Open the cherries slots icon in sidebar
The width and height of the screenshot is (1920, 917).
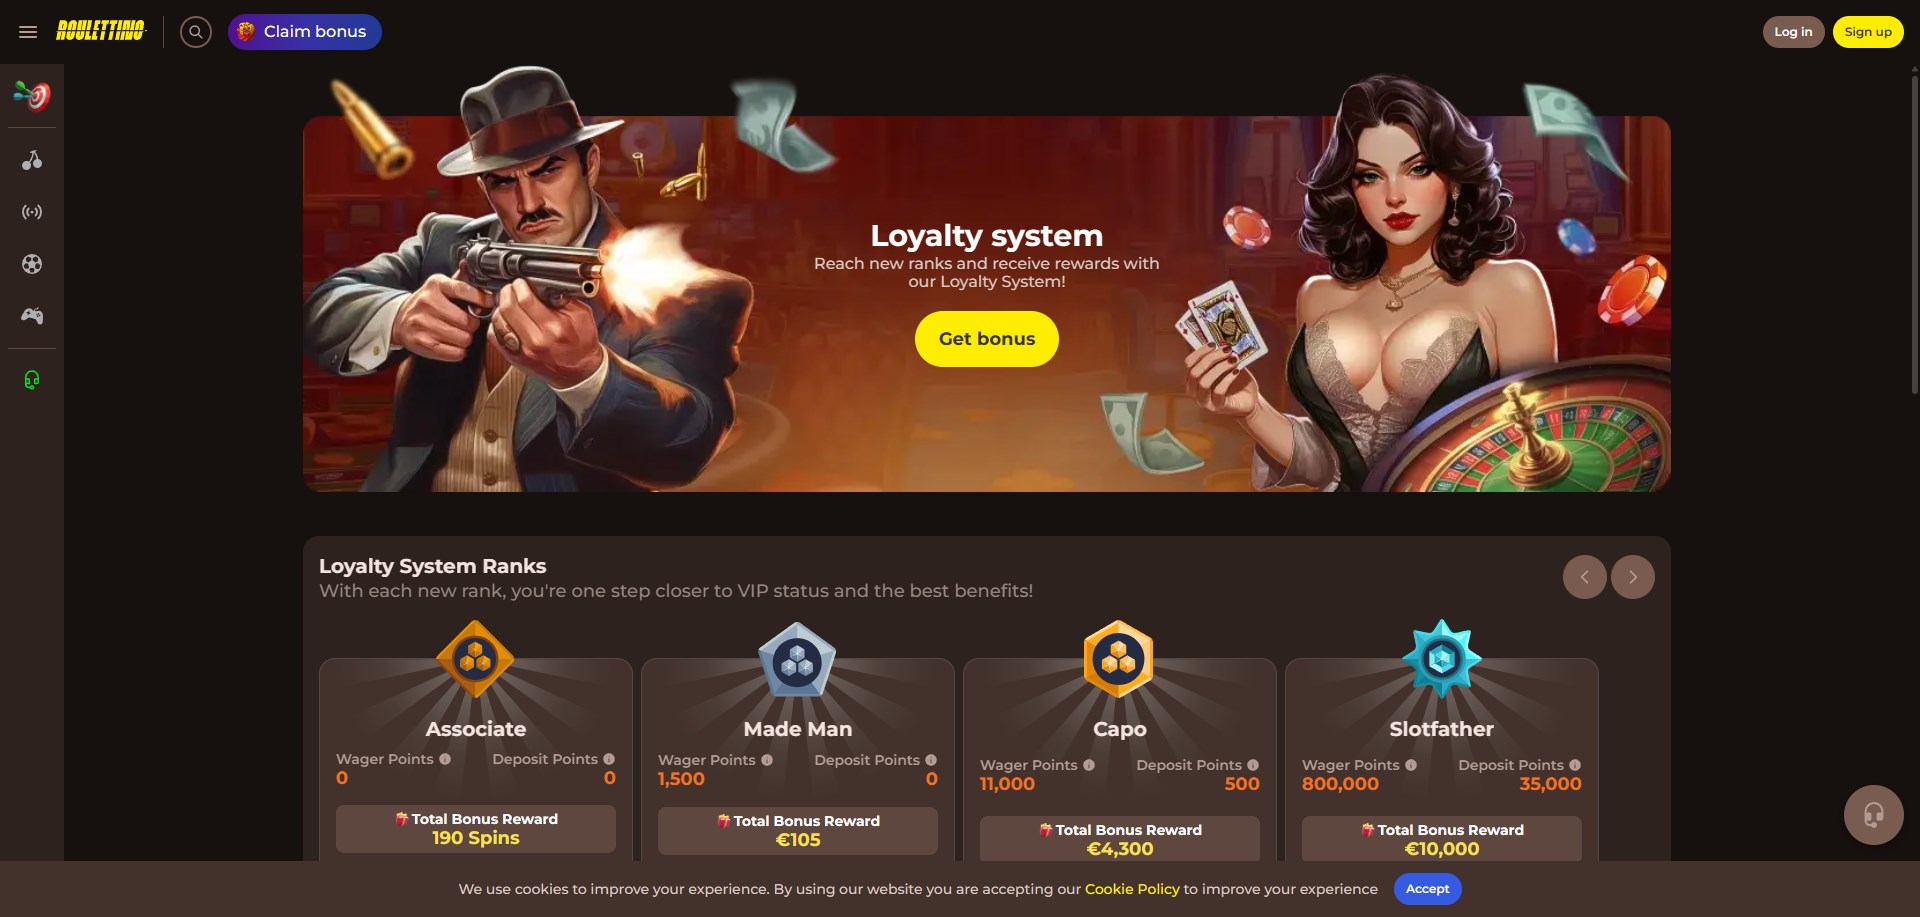point(32,160)
